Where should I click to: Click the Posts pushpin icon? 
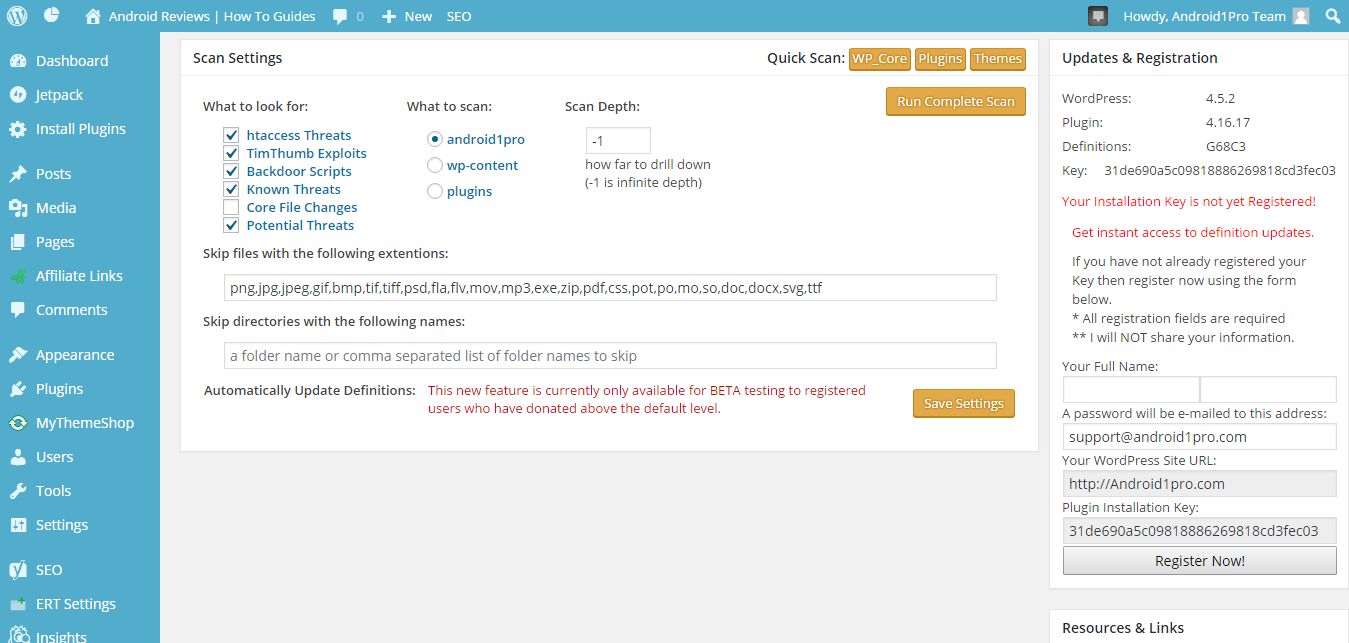click(18, 174)
